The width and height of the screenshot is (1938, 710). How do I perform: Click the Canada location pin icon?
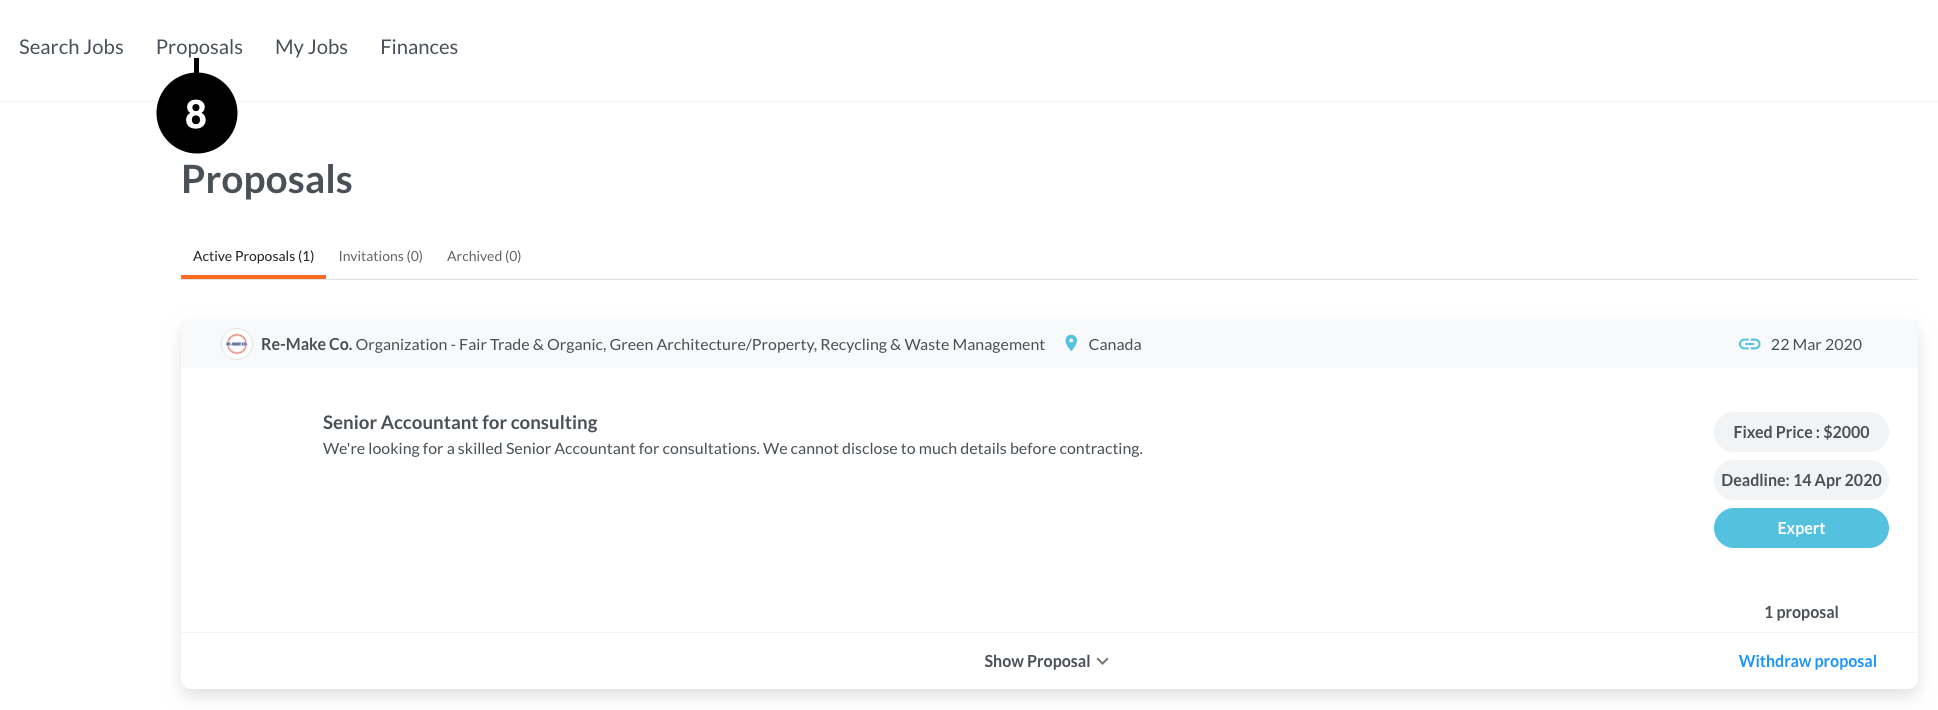pos(1071,343)
